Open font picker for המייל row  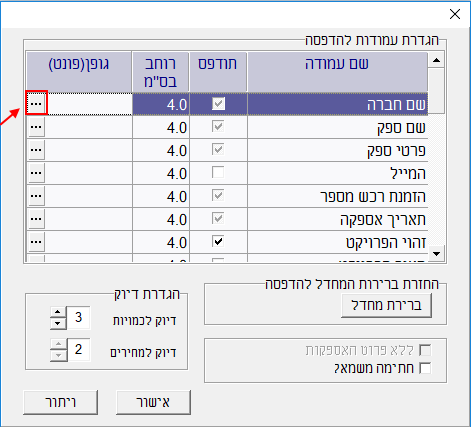pos(36,173)
